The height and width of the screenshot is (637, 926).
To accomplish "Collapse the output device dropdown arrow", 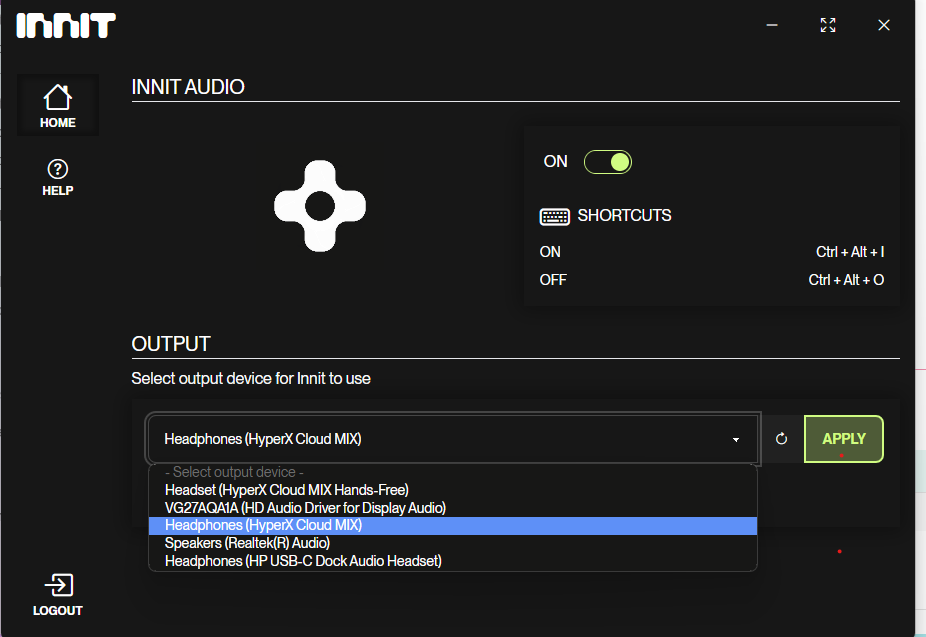I will 736,440.
